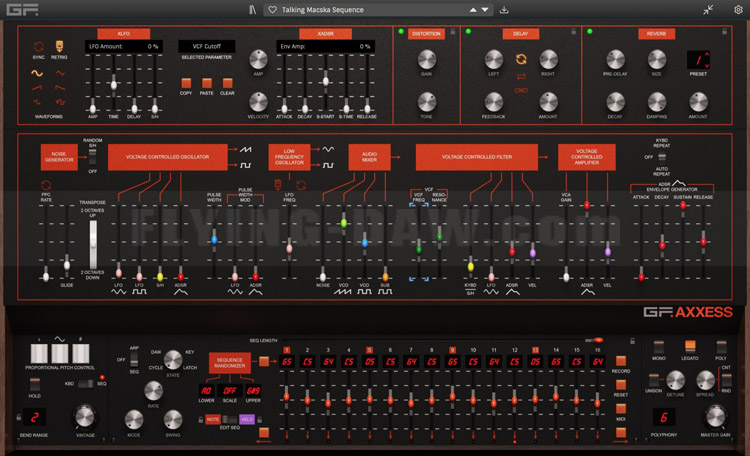The height and width of the screenshot is (456, 750).
Task: Click the SEQUENCE RANDOMIZER button
Action: click(230, 363)
